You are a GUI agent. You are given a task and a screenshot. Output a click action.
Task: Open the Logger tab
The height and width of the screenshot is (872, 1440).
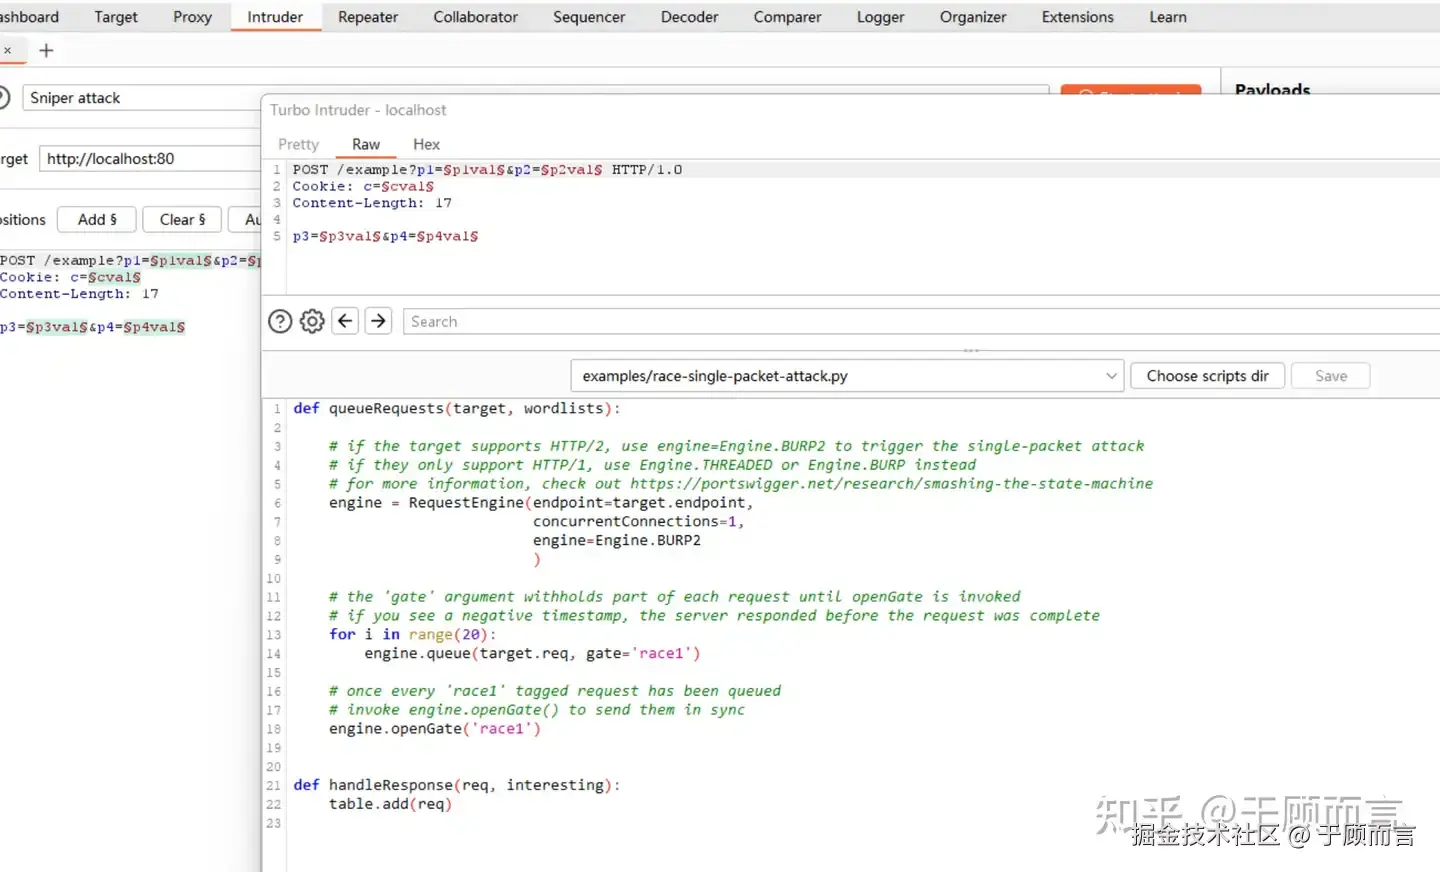coord(880,17)
